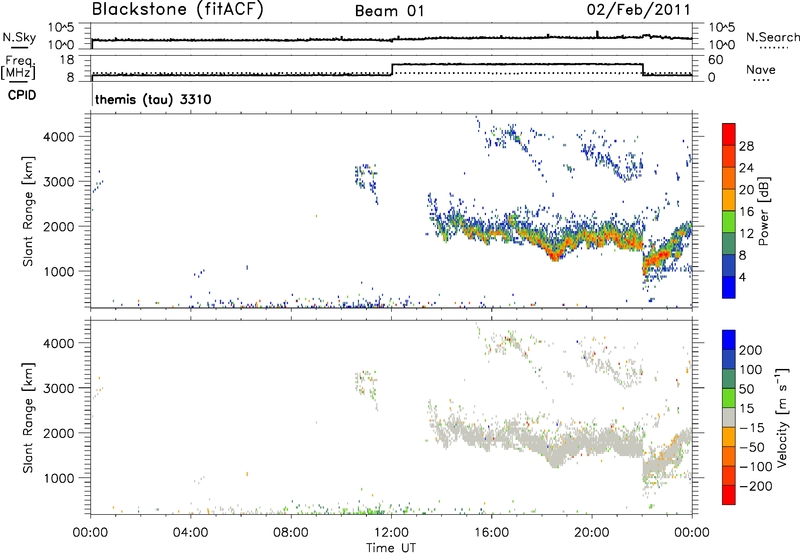Click the "4" label on power colorbar

[742, 277]
